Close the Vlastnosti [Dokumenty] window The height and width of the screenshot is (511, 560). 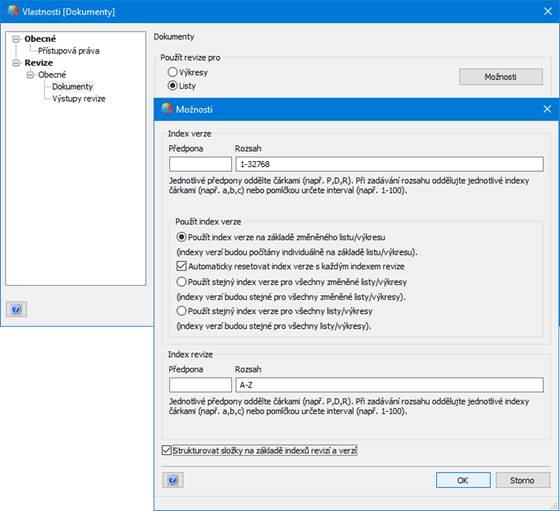click(548, 11)
